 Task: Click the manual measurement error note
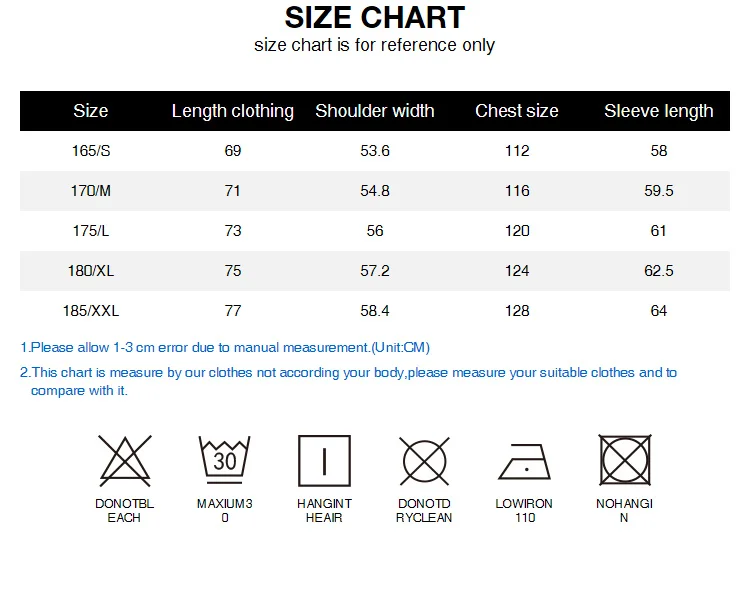click(x=225, y=347)
